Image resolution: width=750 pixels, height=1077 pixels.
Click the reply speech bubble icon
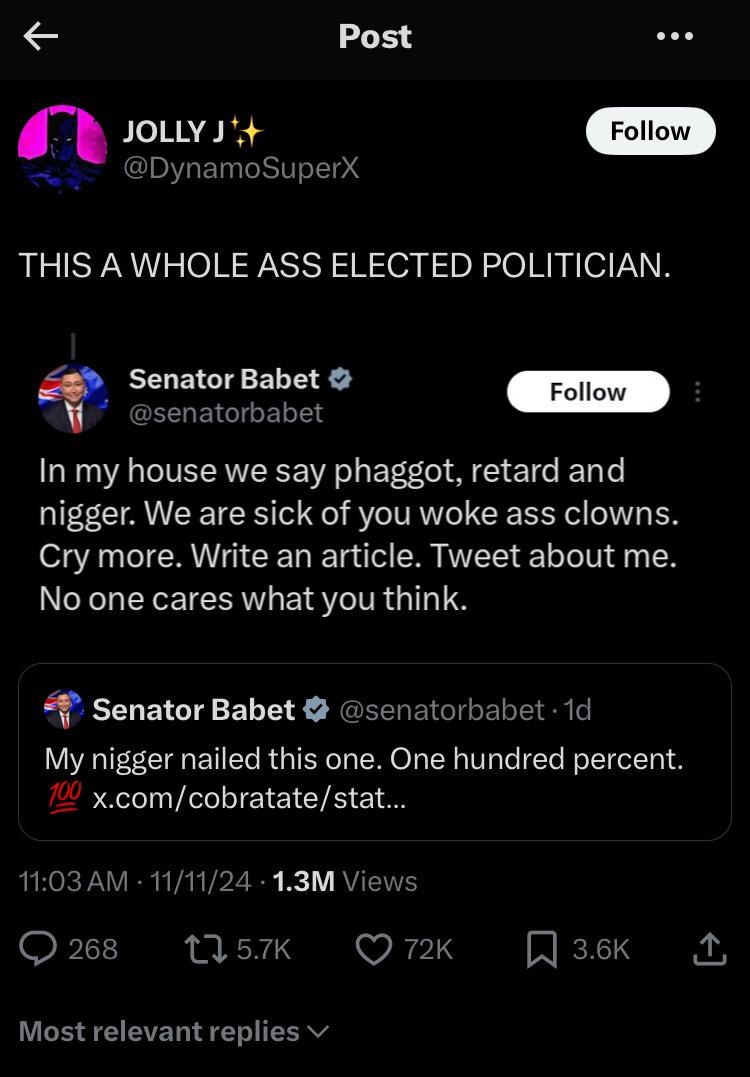click(x=41, y=948)
